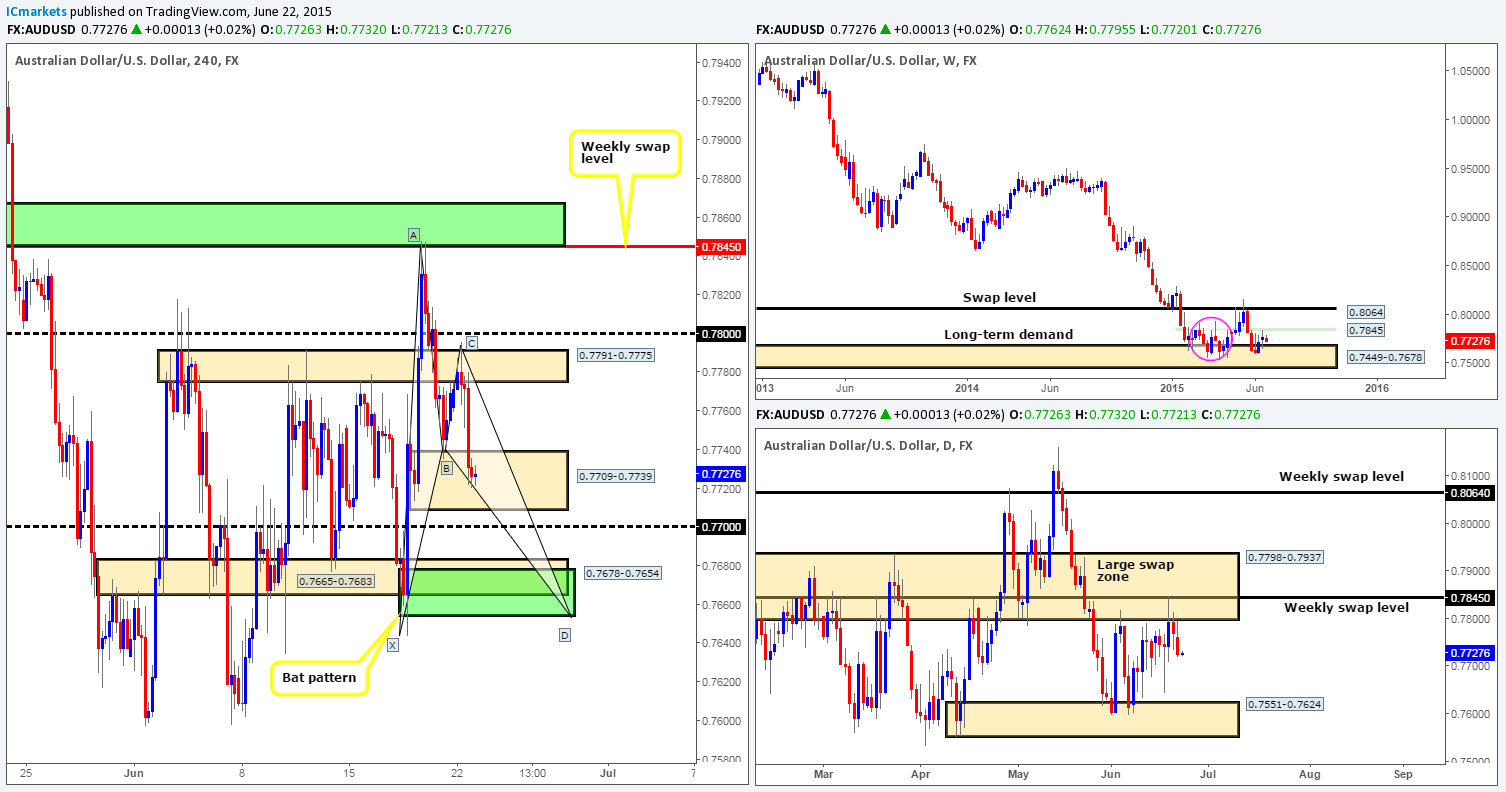Click the black 0.80640 label on daily chart
The height and width of the screenshot is (792, 1506).
coord(1472,492)
